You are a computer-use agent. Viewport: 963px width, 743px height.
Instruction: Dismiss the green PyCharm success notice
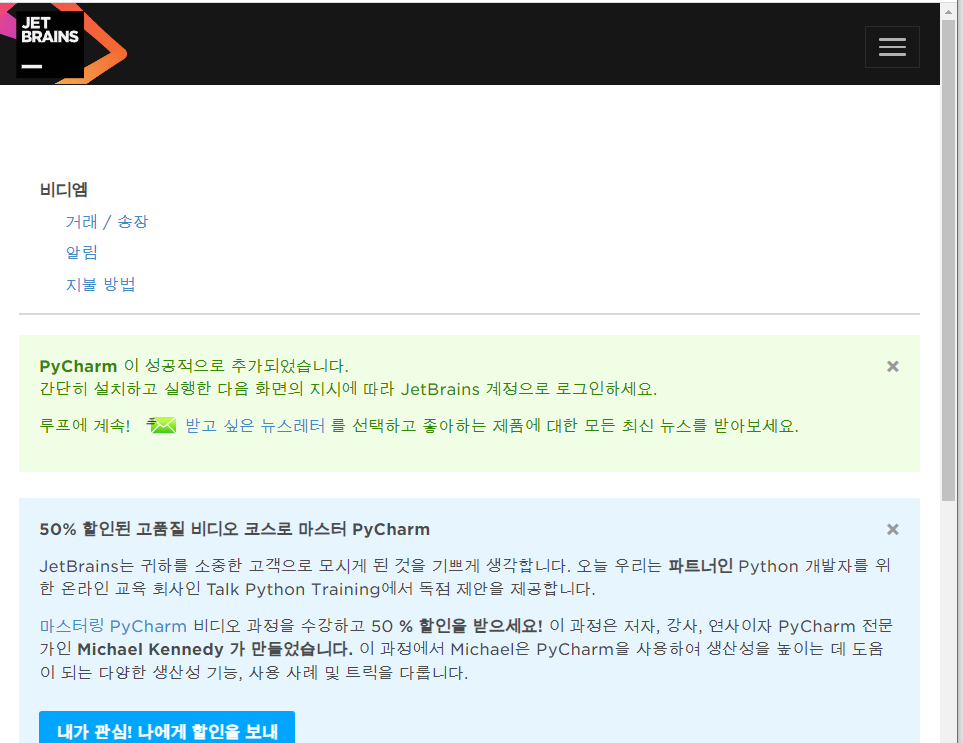pos(892,367)
